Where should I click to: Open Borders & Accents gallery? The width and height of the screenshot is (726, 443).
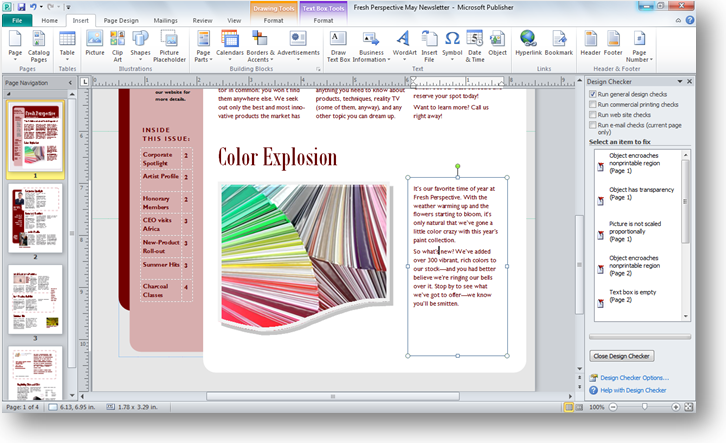[260, 46]
